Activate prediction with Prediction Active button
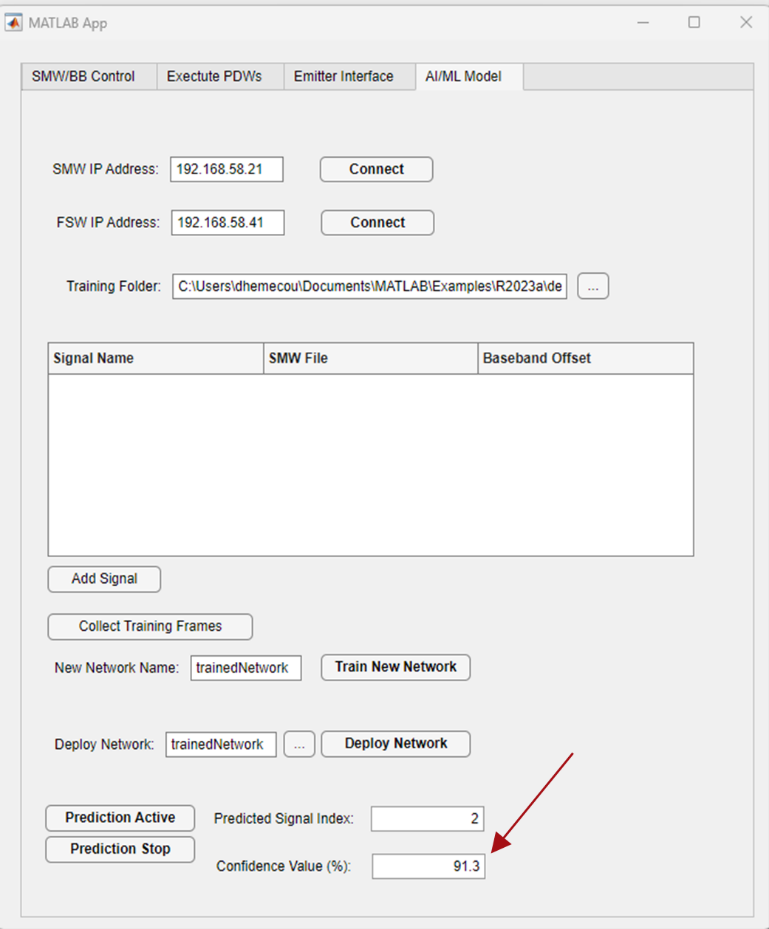This screenshot has height=929, width=769. [x=120, y=818]
